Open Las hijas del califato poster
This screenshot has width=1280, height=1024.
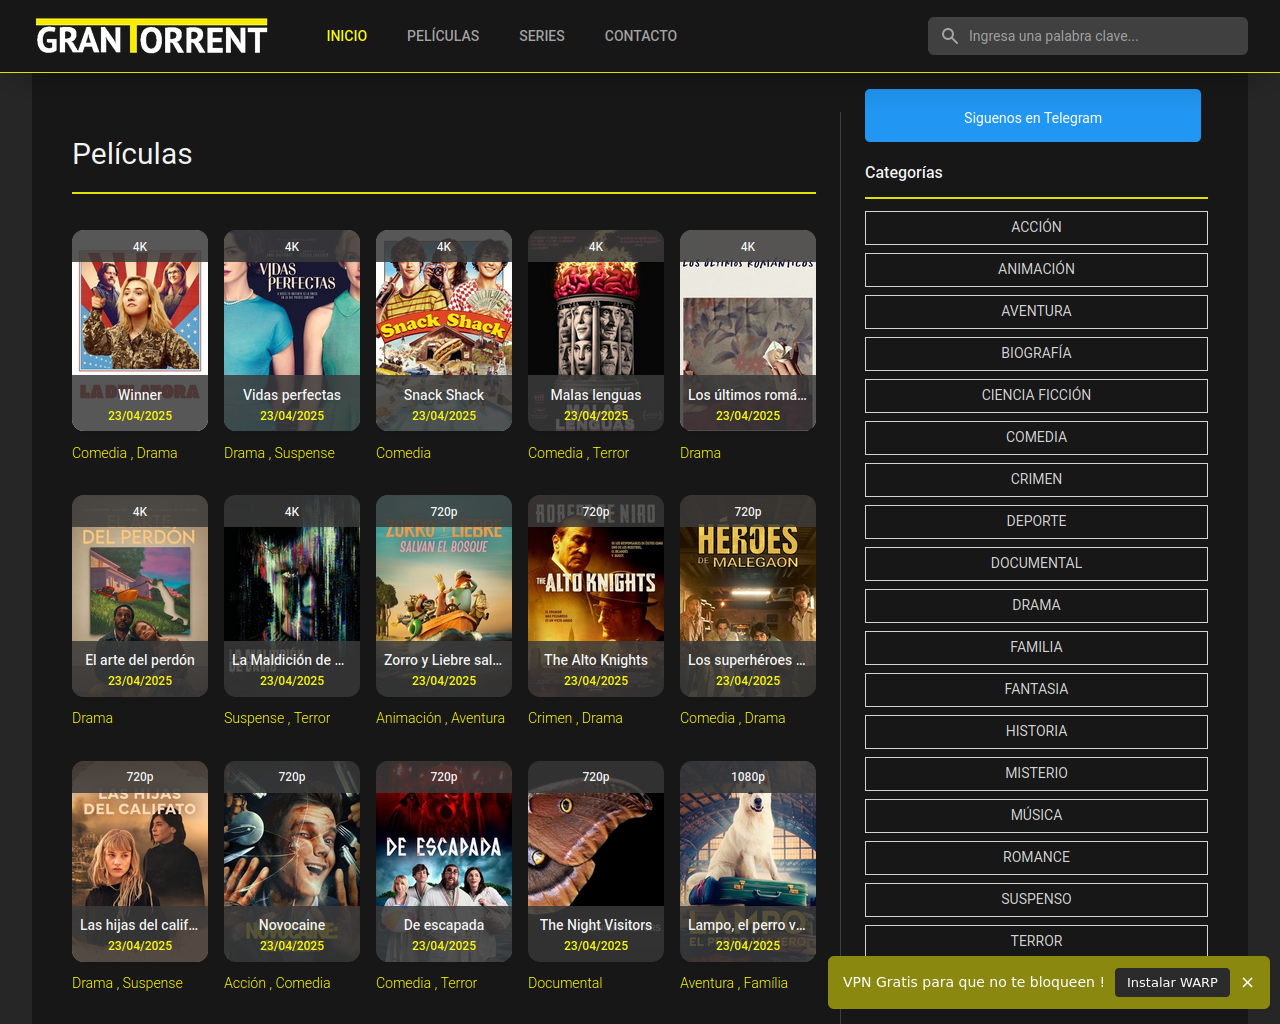140,861
